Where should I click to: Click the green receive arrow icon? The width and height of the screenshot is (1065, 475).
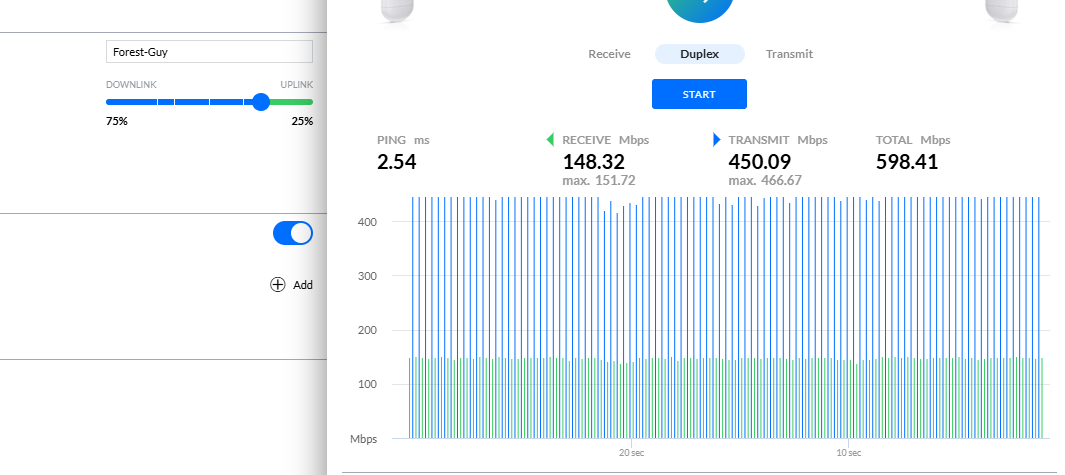pos(550,140)
